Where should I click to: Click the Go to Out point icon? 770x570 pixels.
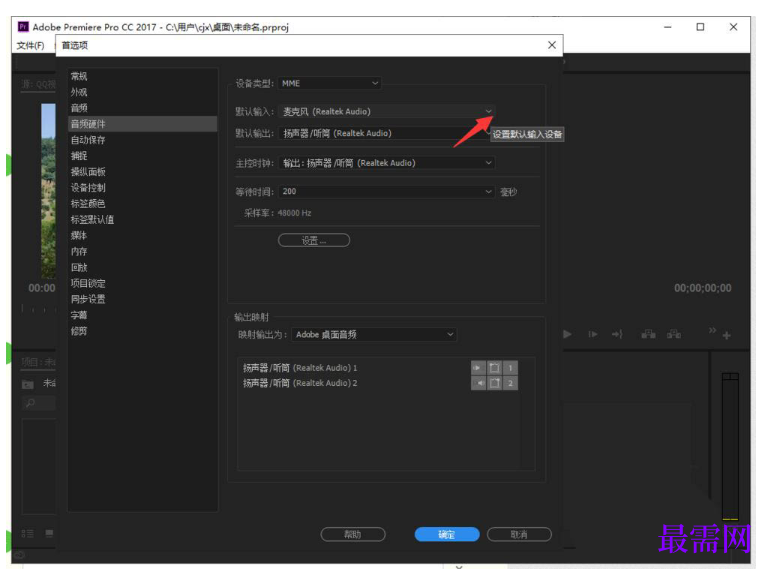click(617, 334)
